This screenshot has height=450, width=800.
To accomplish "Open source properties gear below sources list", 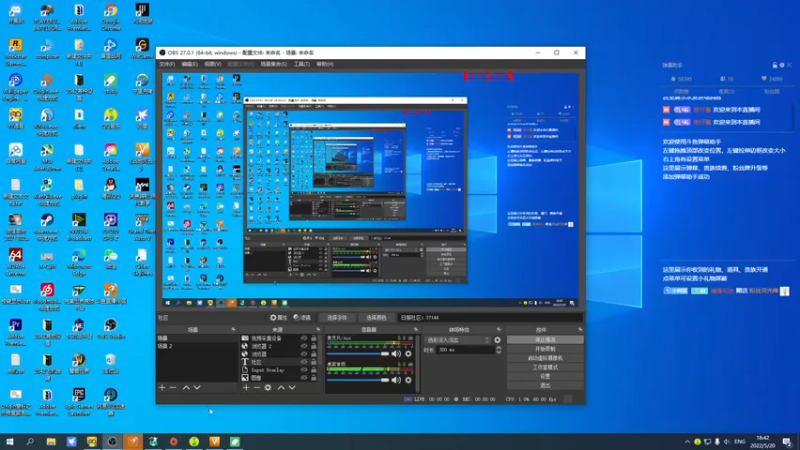I will click(268, 388).
